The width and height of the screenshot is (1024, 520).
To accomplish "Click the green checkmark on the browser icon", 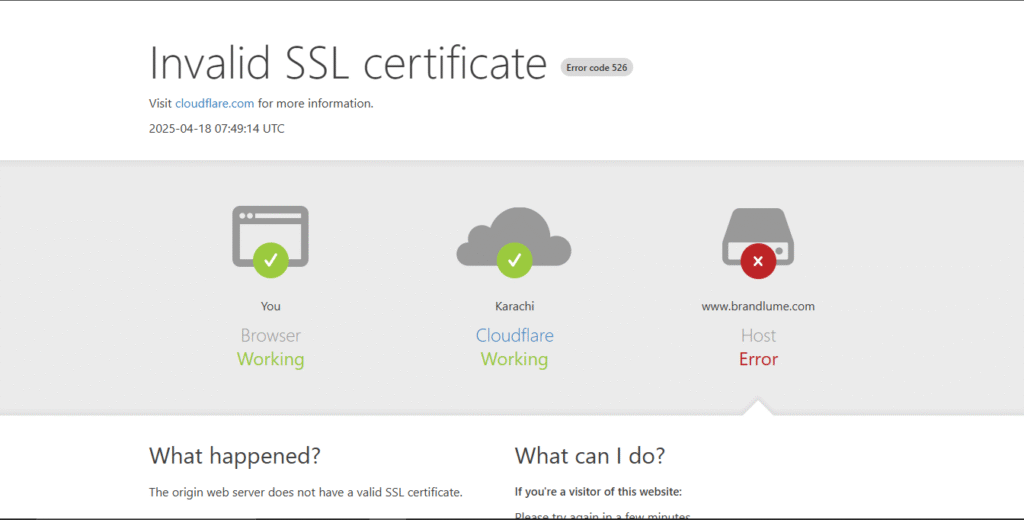I will point(270,260).
